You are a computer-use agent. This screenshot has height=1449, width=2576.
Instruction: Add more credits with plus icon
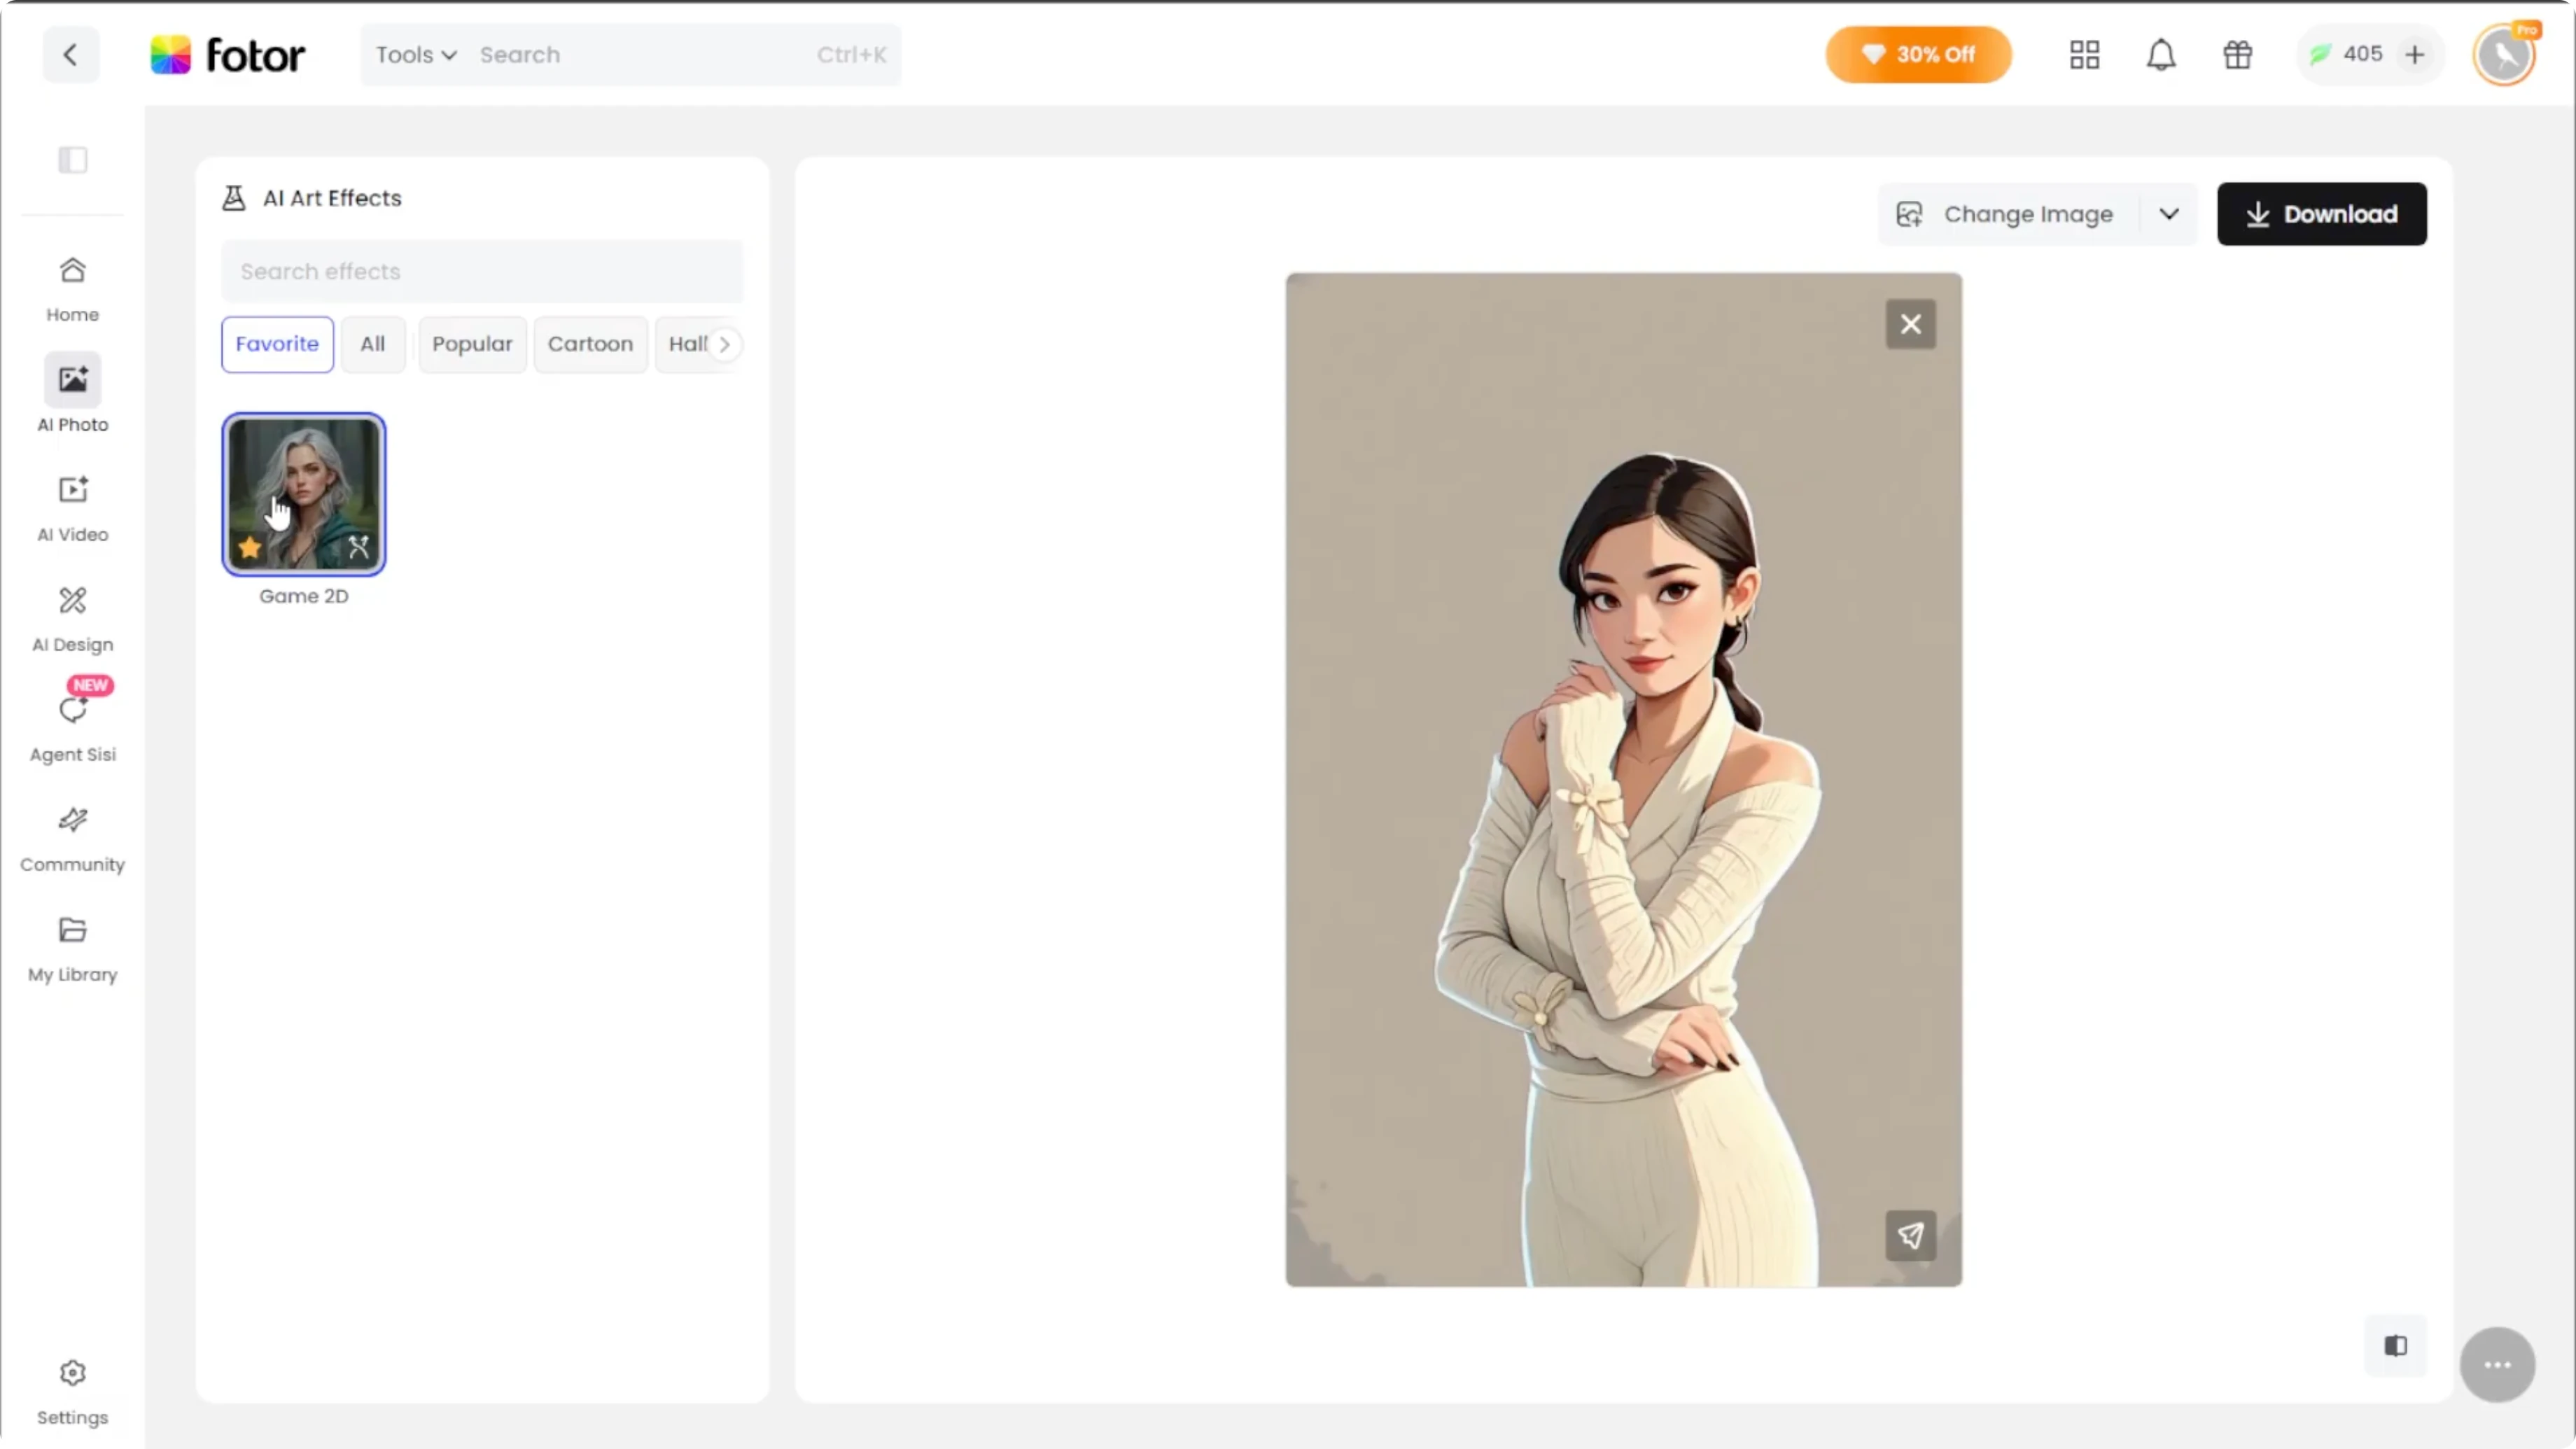[2414, 54]
